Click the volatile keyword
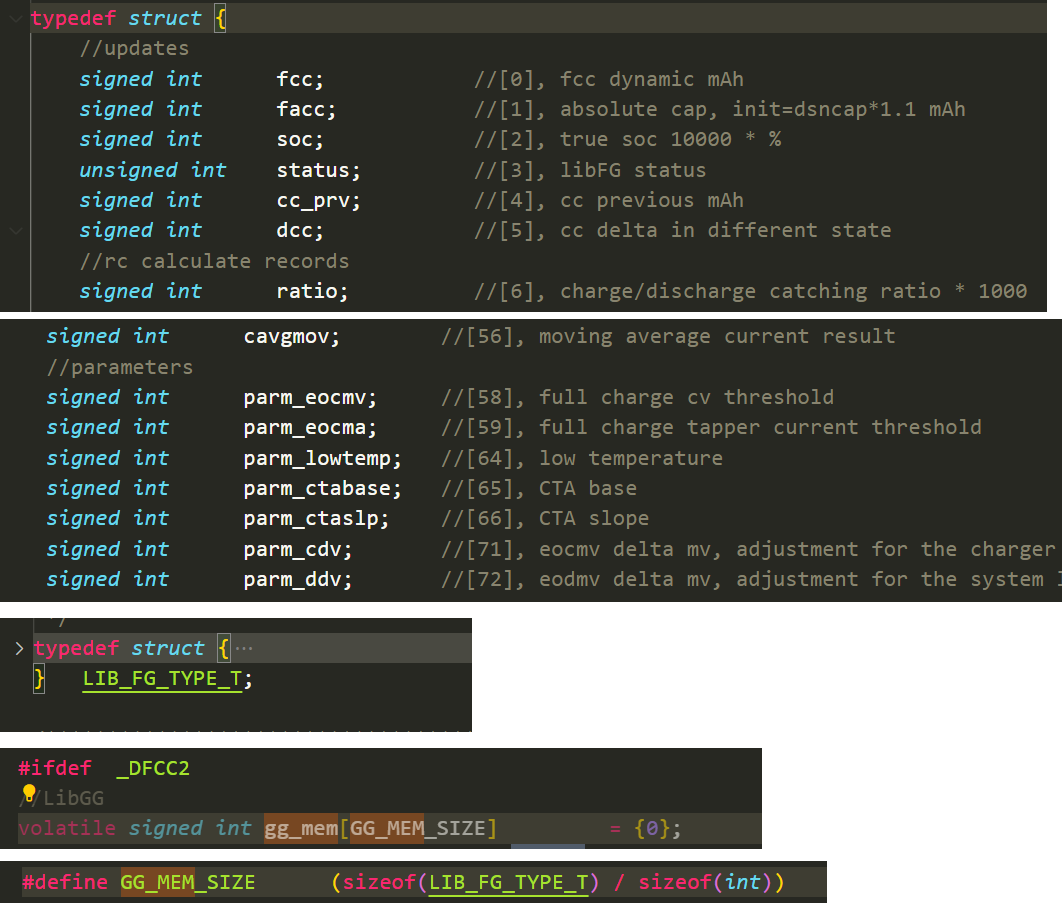Screen dimensions: 1063x921 [67, 828]
